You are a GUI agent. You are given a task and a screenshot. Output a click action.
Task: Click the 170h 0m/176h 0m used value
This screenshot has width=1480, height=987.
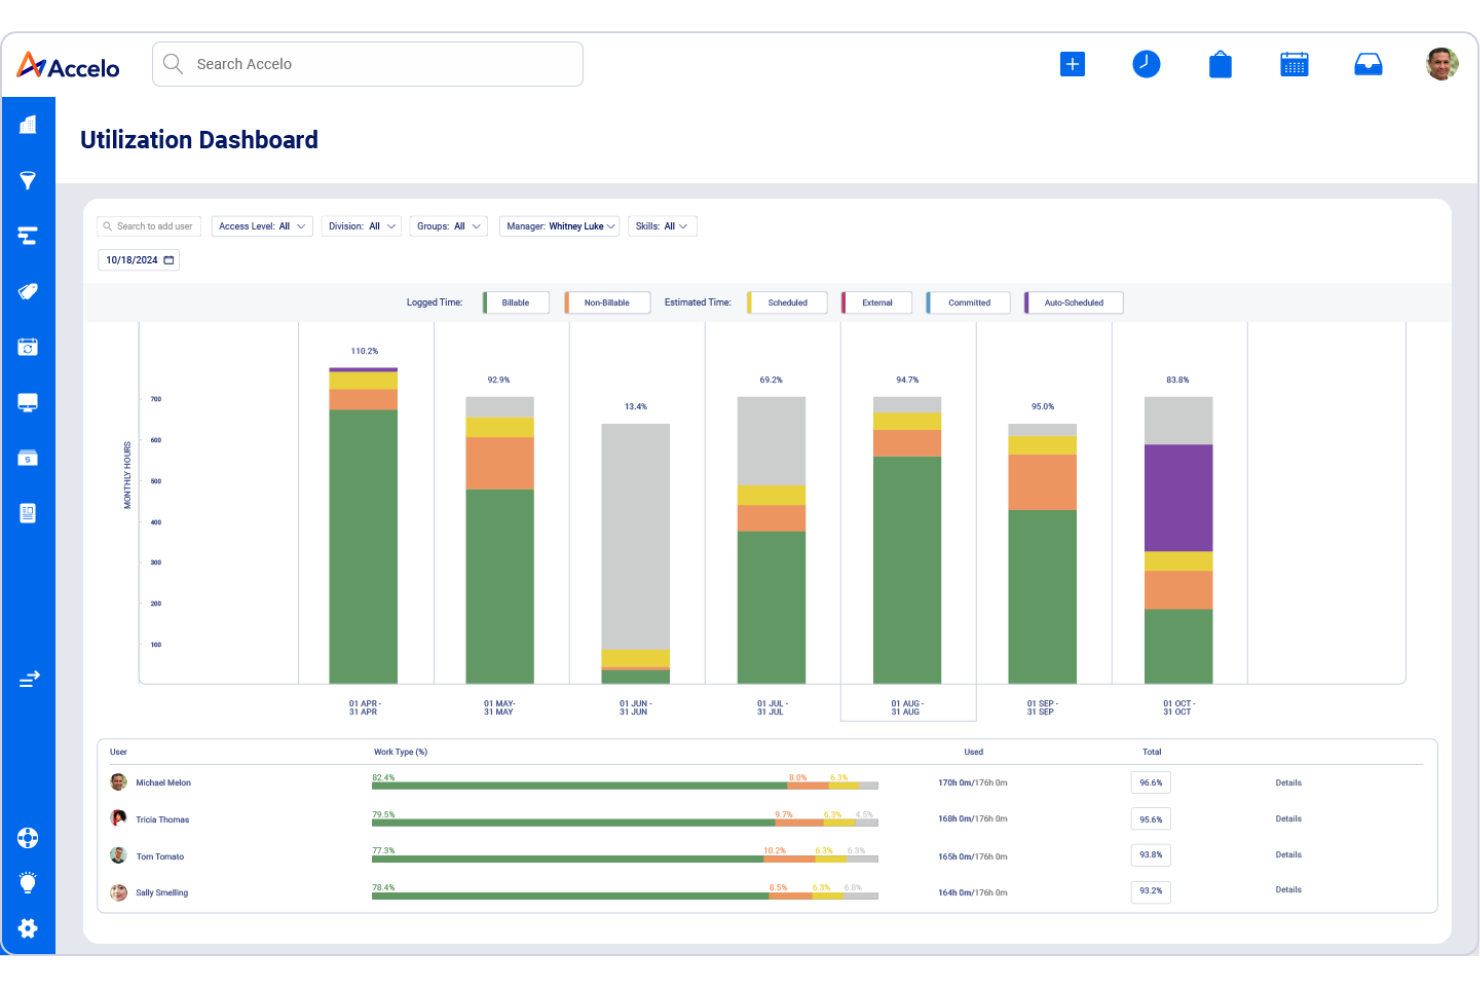(972, 783)
